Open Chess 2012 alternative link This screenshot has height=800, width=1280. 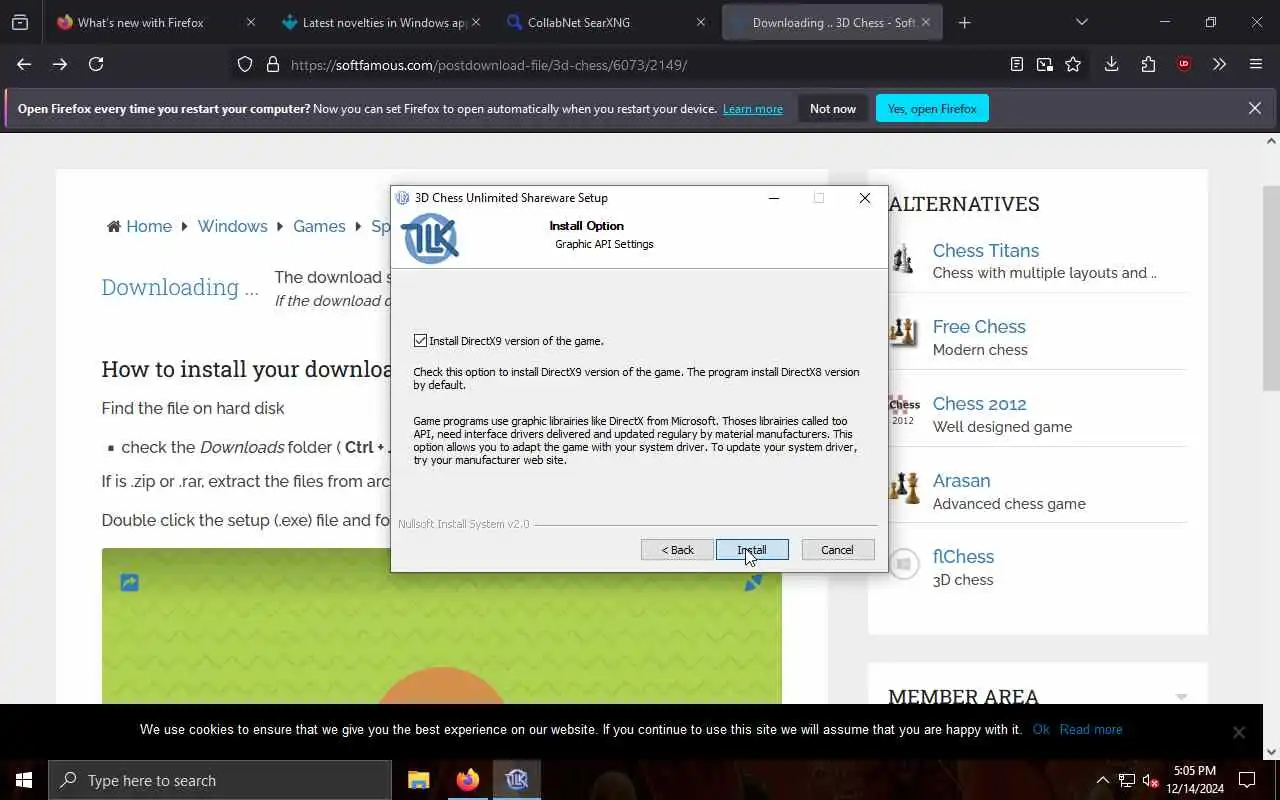tap(980, 403)
